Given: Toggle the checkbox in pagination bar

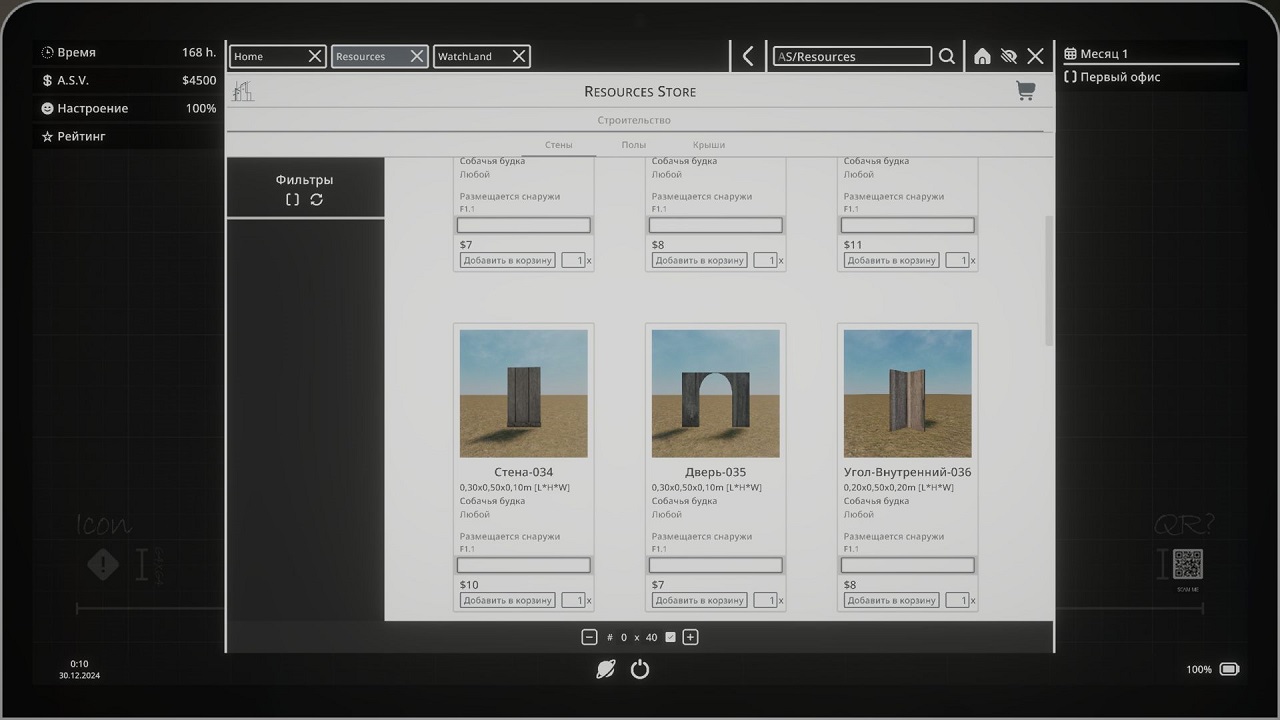Looking at the screenshot, I should click(x=670, y=637).
